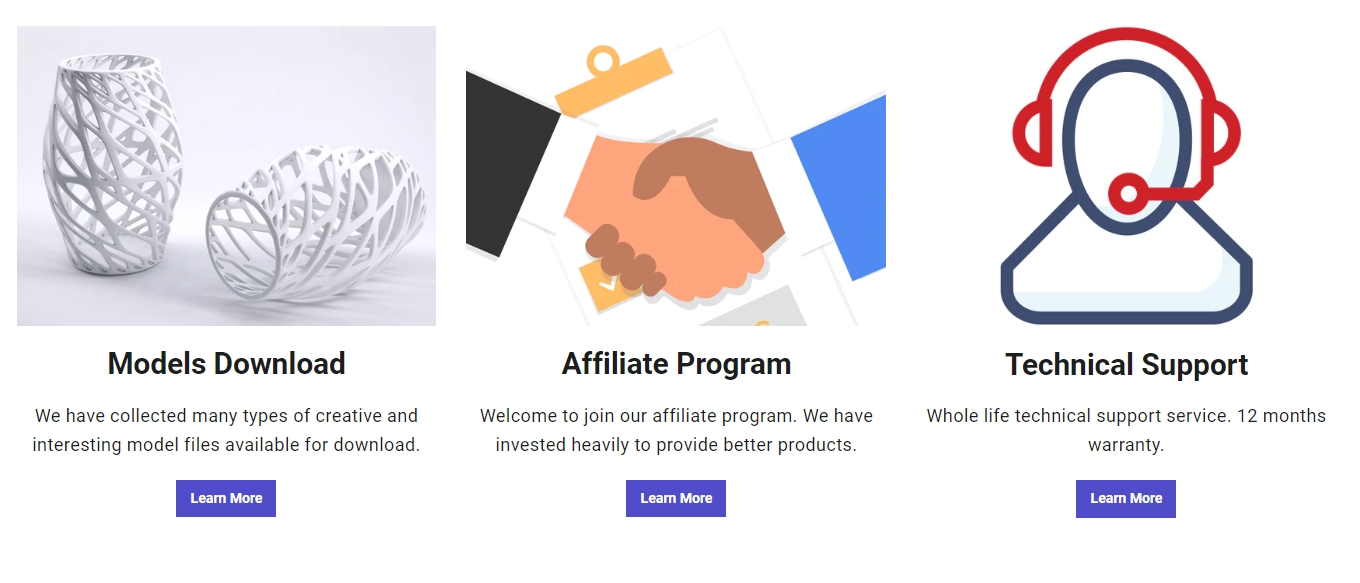Click the Models Download description text

click(x=226, y=430)
